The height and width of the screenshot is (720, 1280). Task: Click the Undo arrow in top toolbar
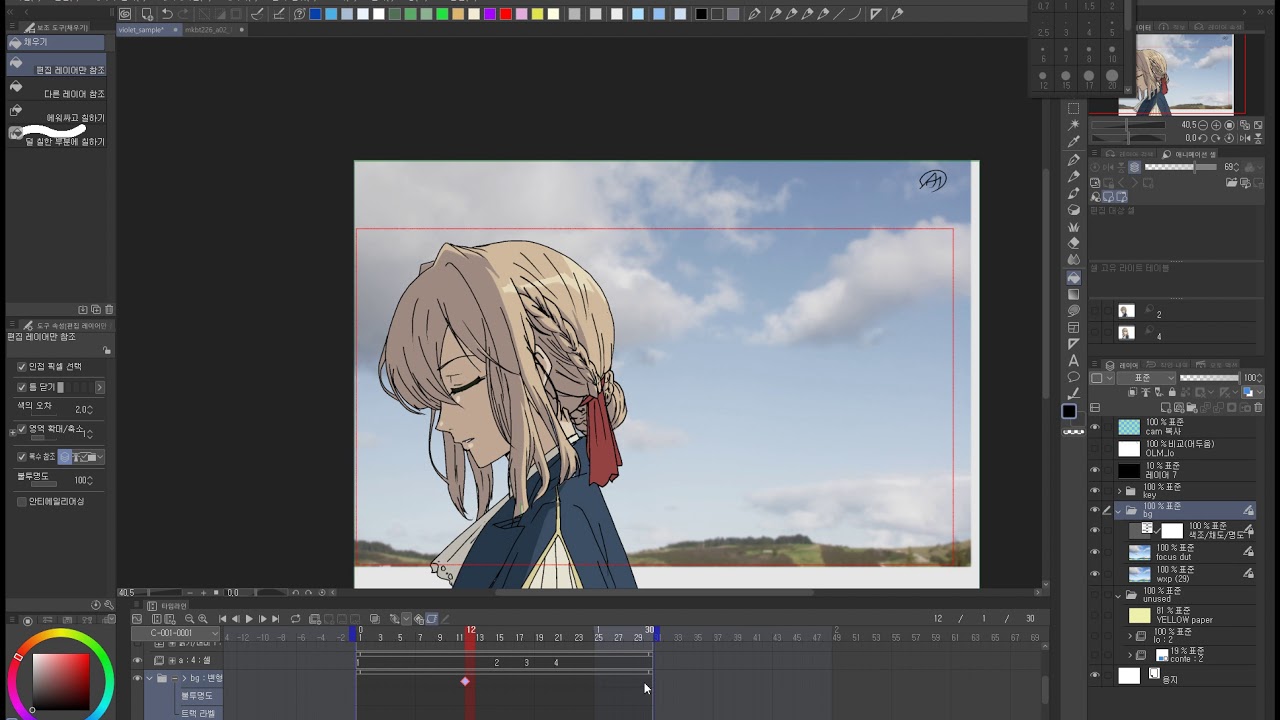click(x=167, y=14)
